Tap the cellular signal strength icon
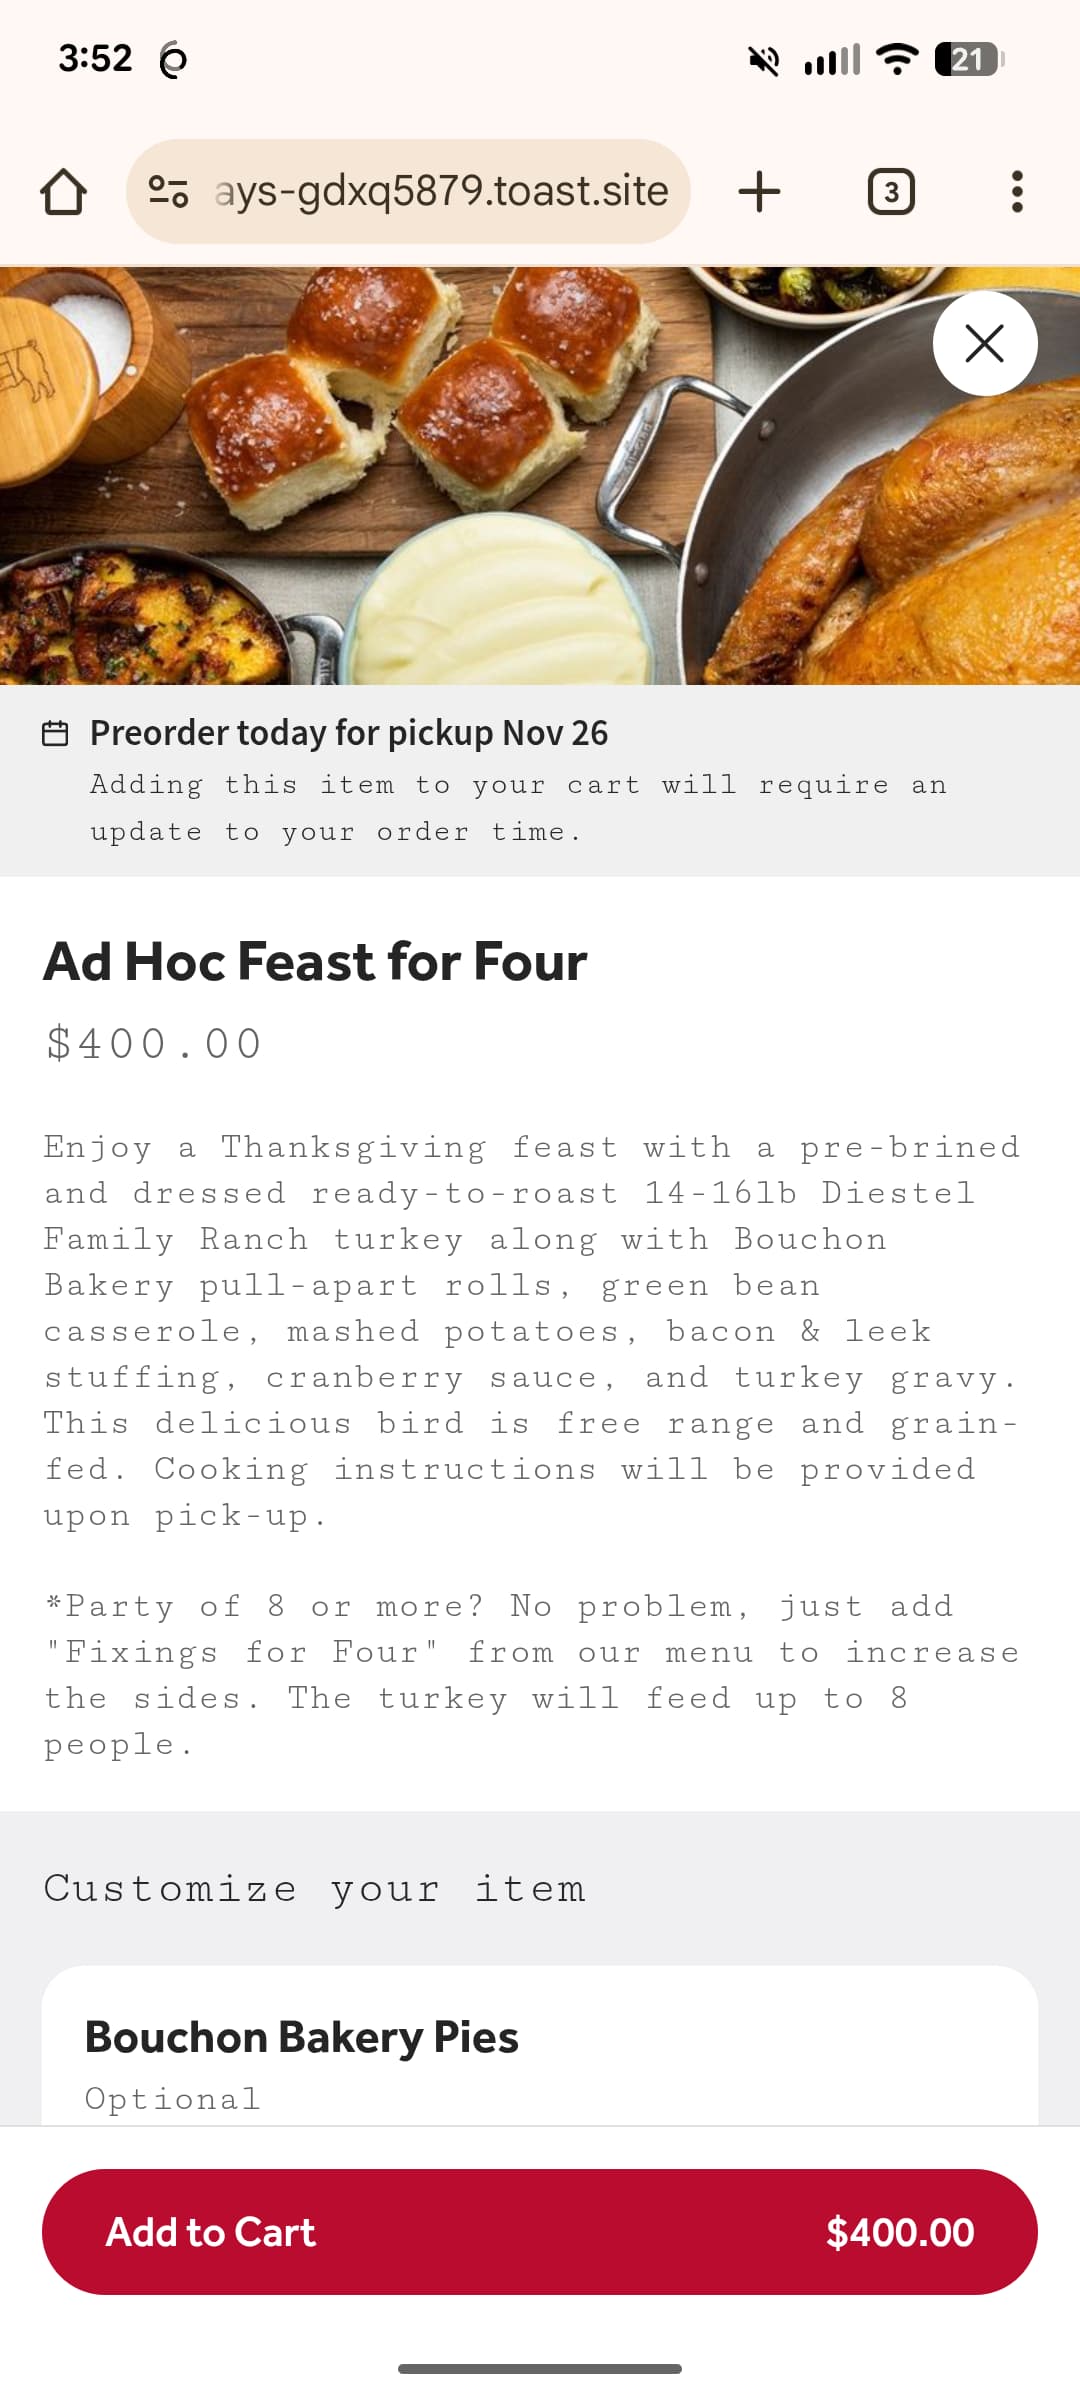 click(832, 60)
